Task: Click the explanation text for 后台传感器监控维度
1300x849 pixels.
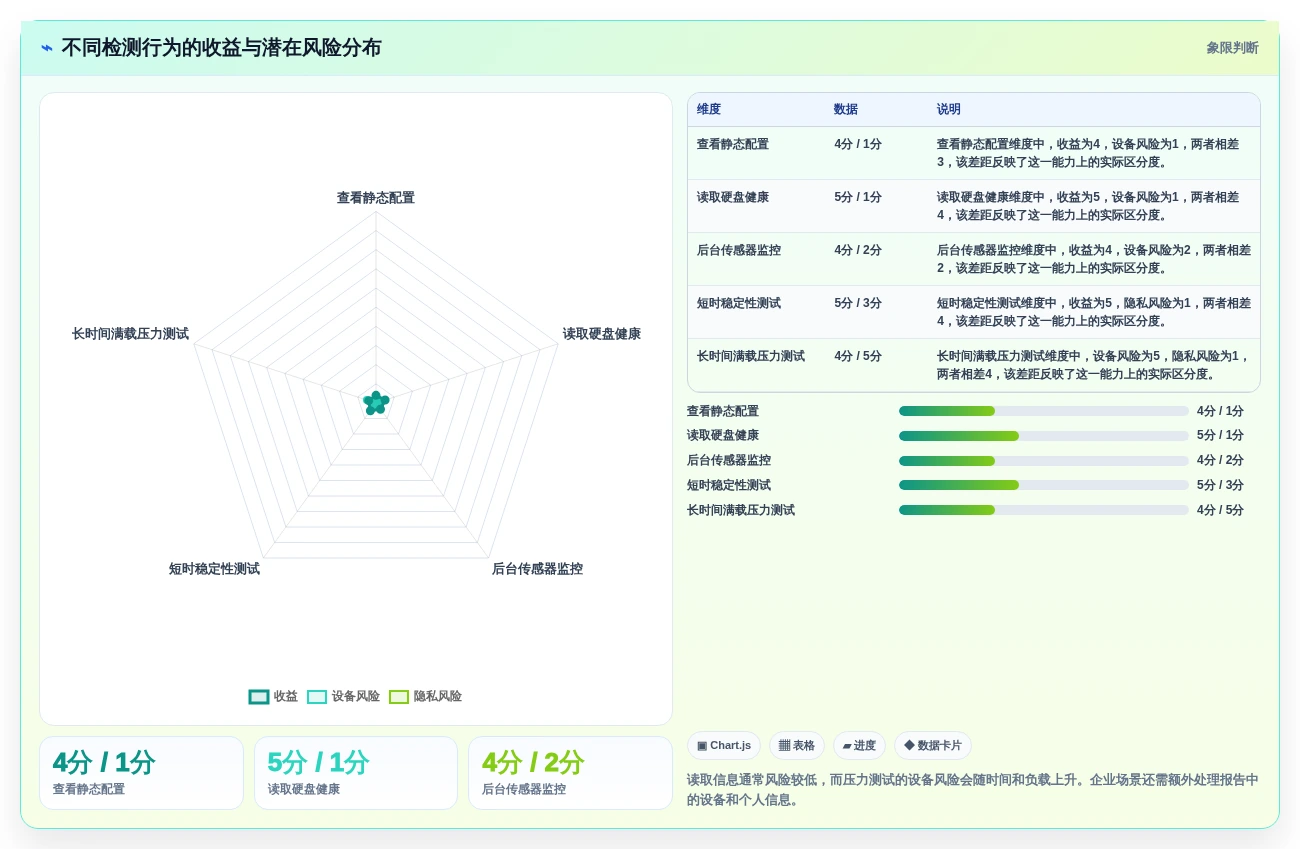Action: pyautogui.click(x=1094, y=259)
